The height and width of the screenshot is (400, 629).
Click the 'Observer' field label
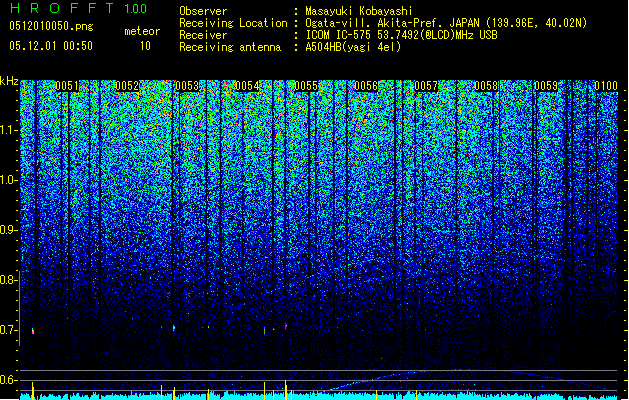(203, 11)
